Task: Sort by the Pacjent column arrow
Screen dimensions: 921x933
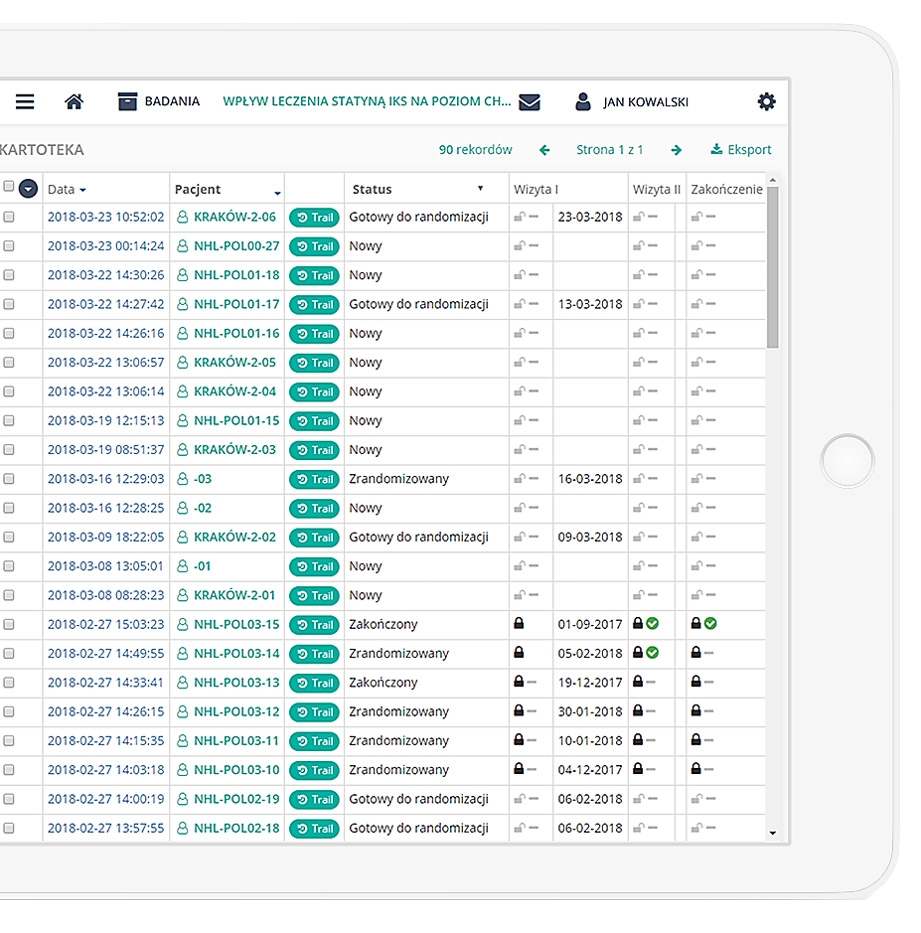Action: [277, 191]
